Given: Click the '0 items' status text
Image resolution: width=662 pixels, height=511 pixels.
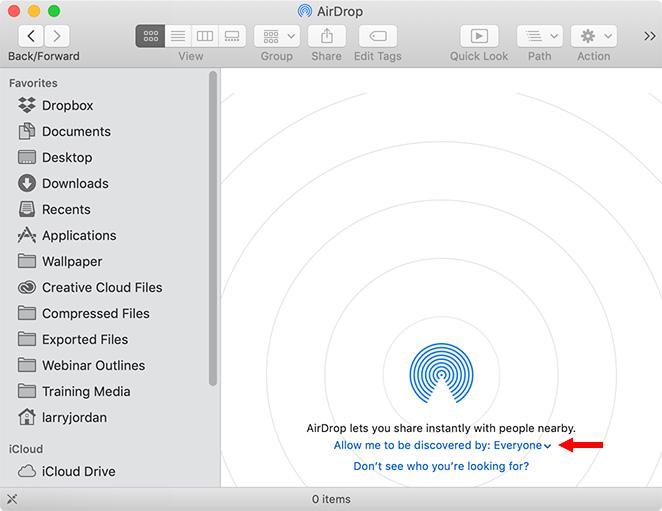Looking at the screenshot, I should [331, 499].
